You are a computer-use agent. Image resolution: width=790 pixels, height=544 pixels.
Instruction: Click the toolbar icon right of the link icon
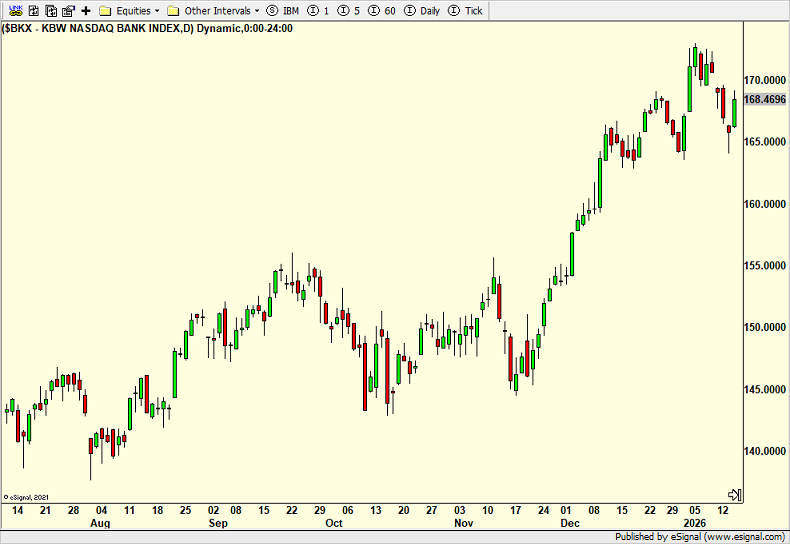pyautogui.click(x=32, y=10)
